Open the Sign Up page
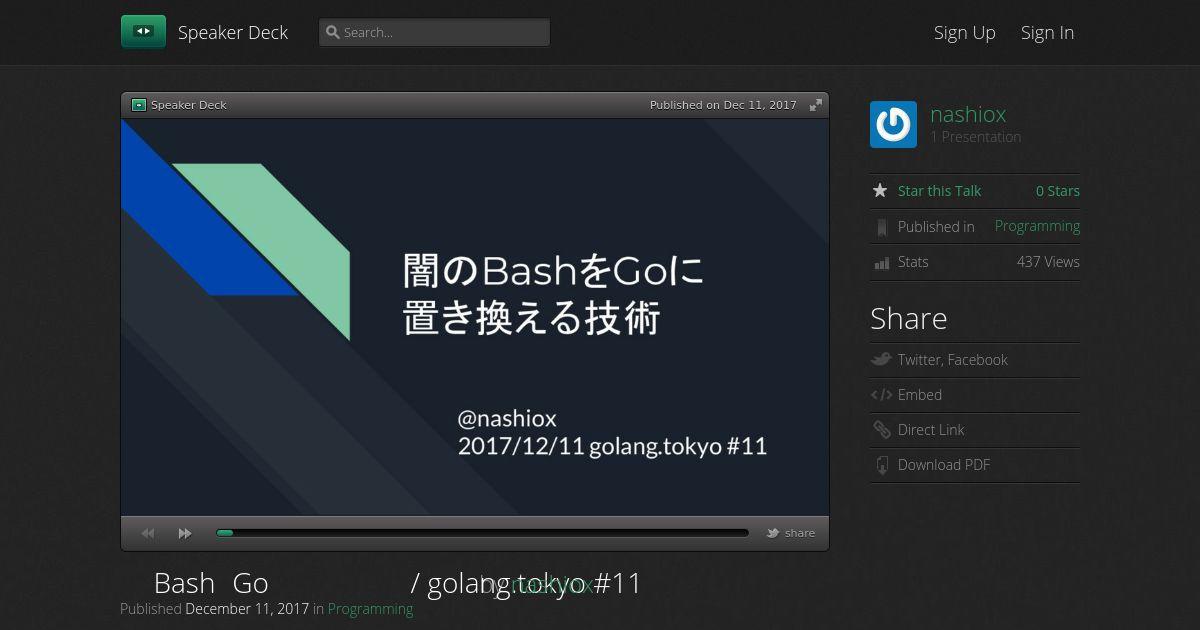This screenshot has height=630, width=1200. (x=965, y=32)
